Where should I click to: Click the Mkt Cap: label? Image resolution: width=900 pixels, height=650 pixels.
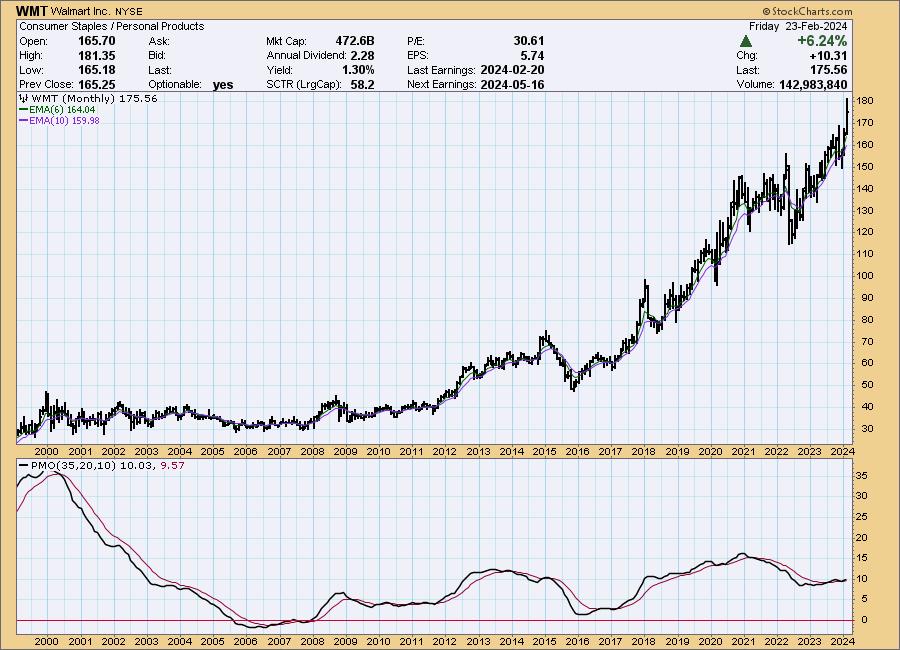(x=286, y=41)
